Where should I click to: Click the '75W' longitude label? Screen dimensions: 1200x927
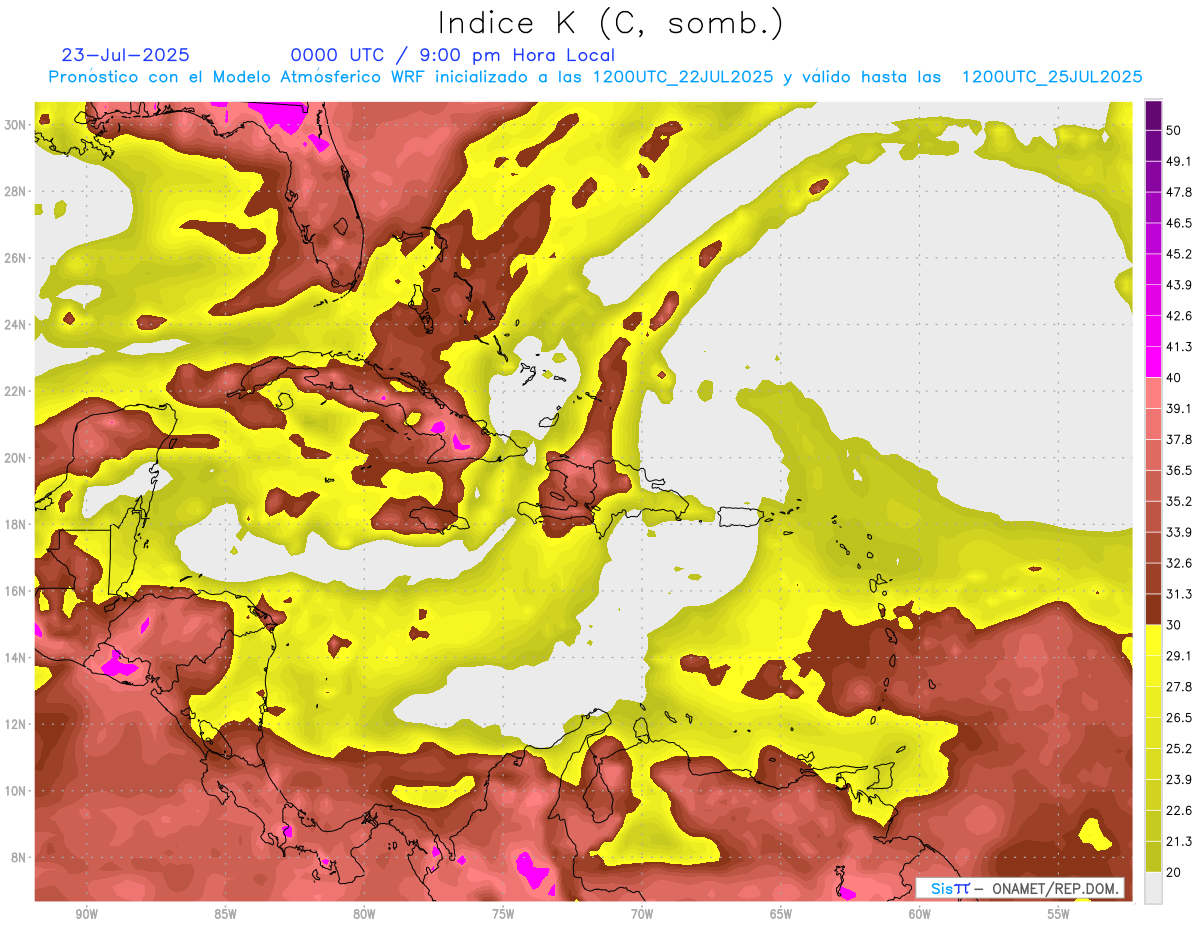pos(504,914)
